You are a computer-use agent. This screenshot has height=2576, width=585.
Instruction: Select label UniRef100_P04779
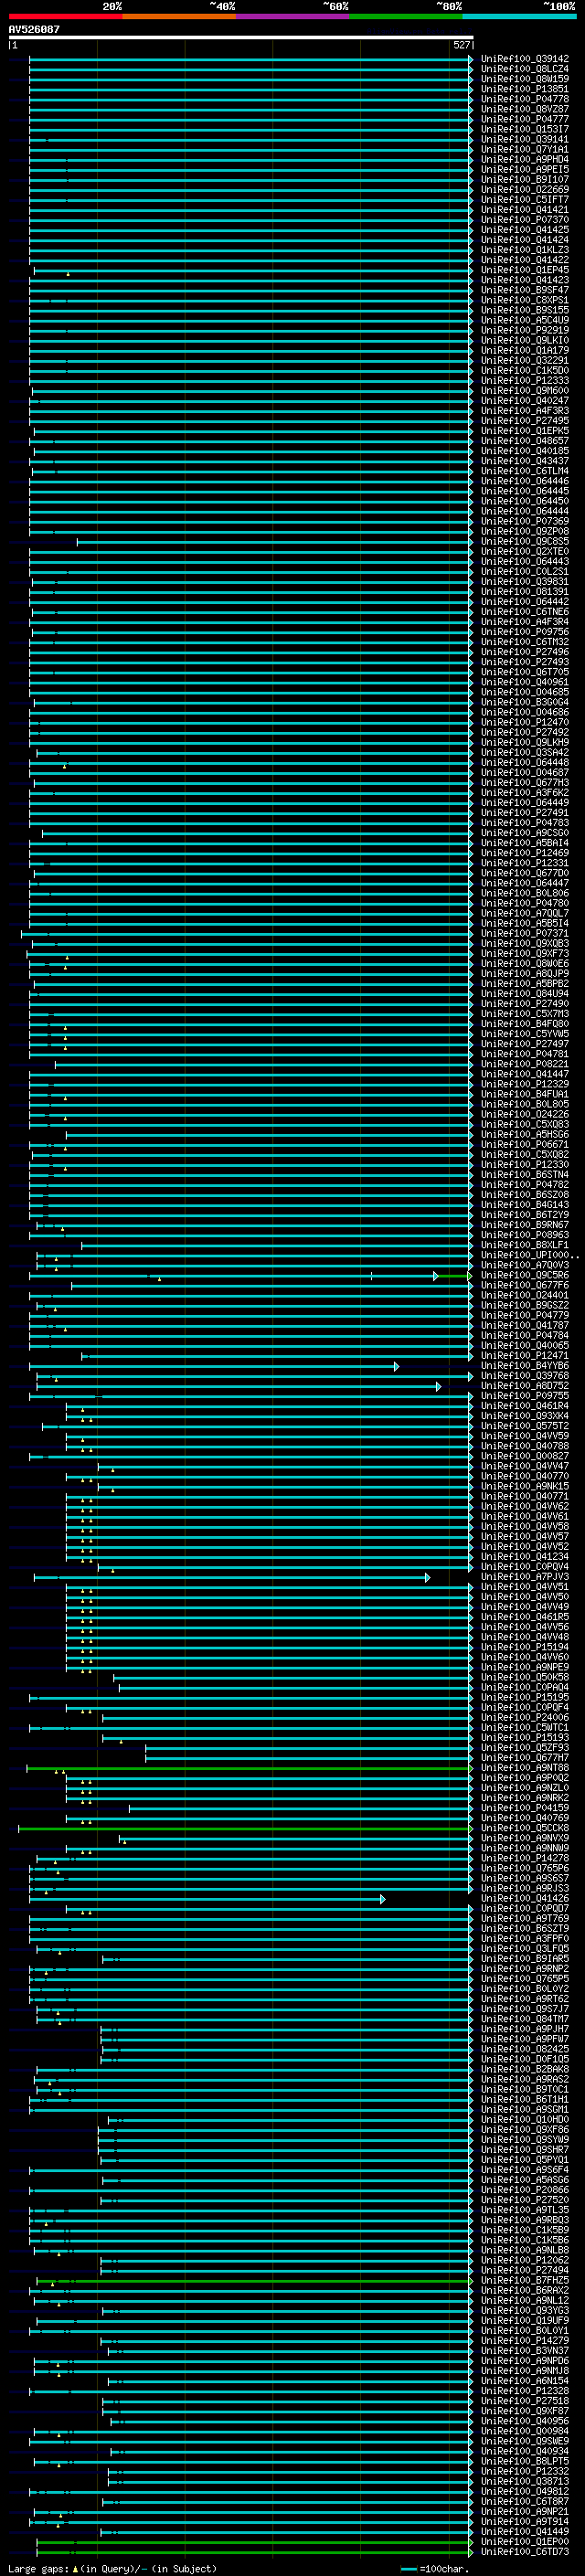(525, 1315)
